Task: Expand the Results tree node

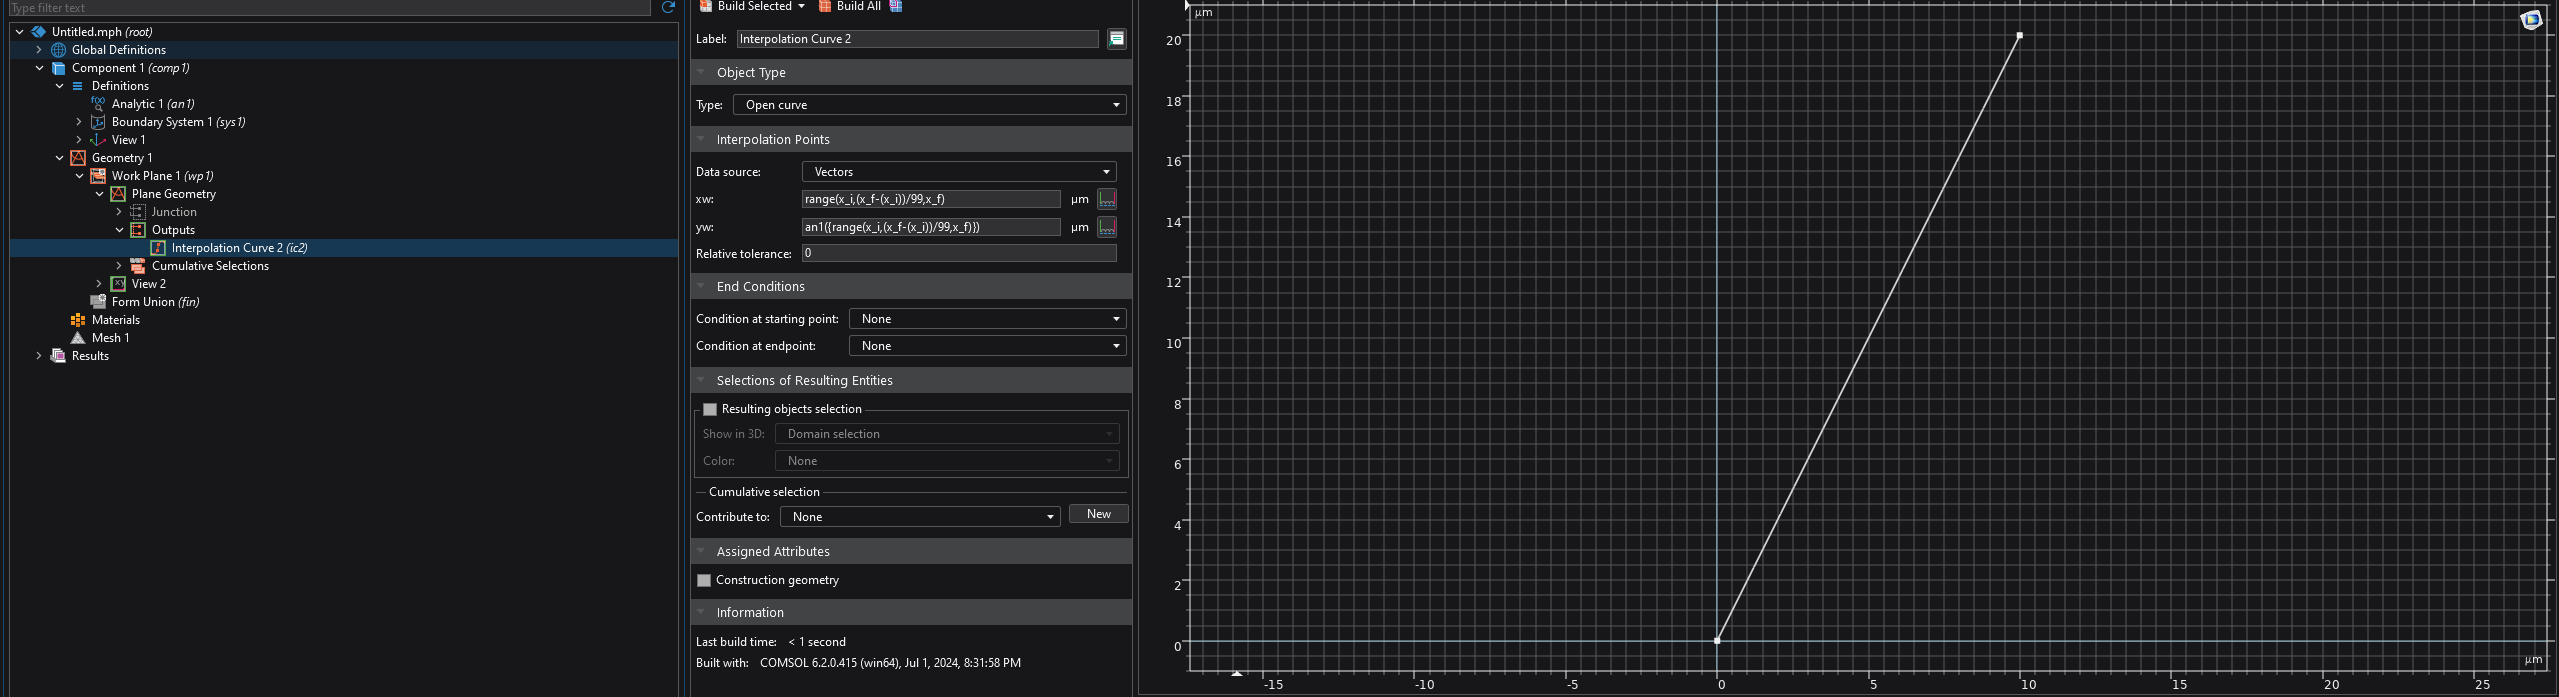Action: (x=39, y=356)
